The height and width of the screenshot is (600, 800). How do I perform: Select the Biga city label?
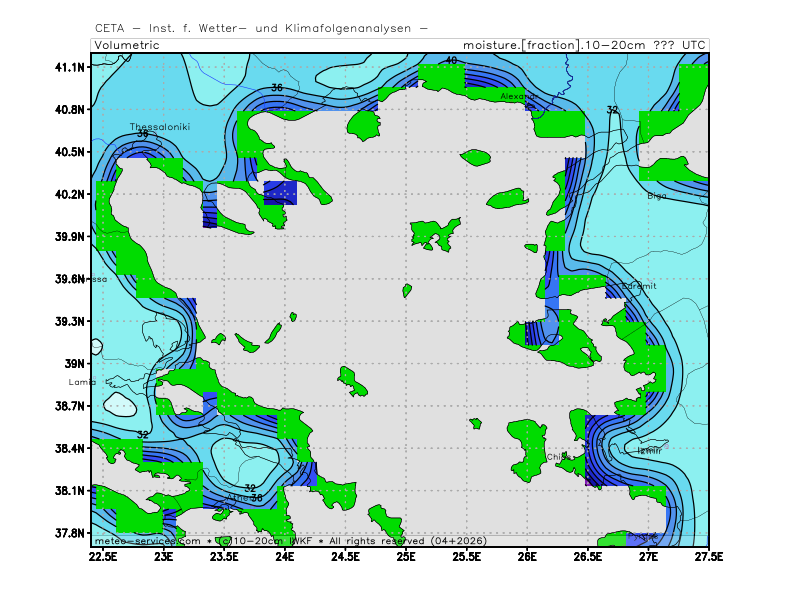(656, 196)
